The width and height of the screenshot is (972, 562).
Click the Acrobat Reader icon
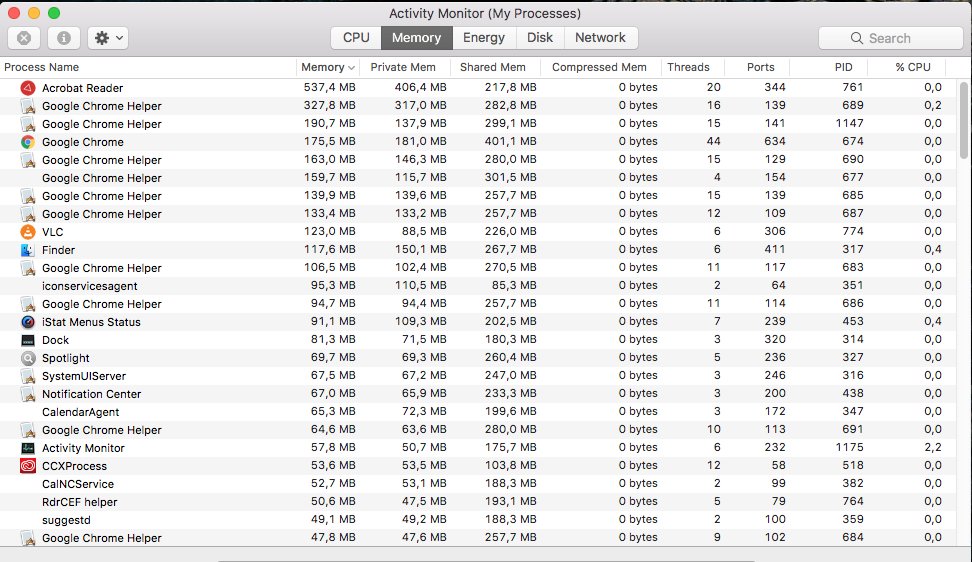[x=28, y=88]
